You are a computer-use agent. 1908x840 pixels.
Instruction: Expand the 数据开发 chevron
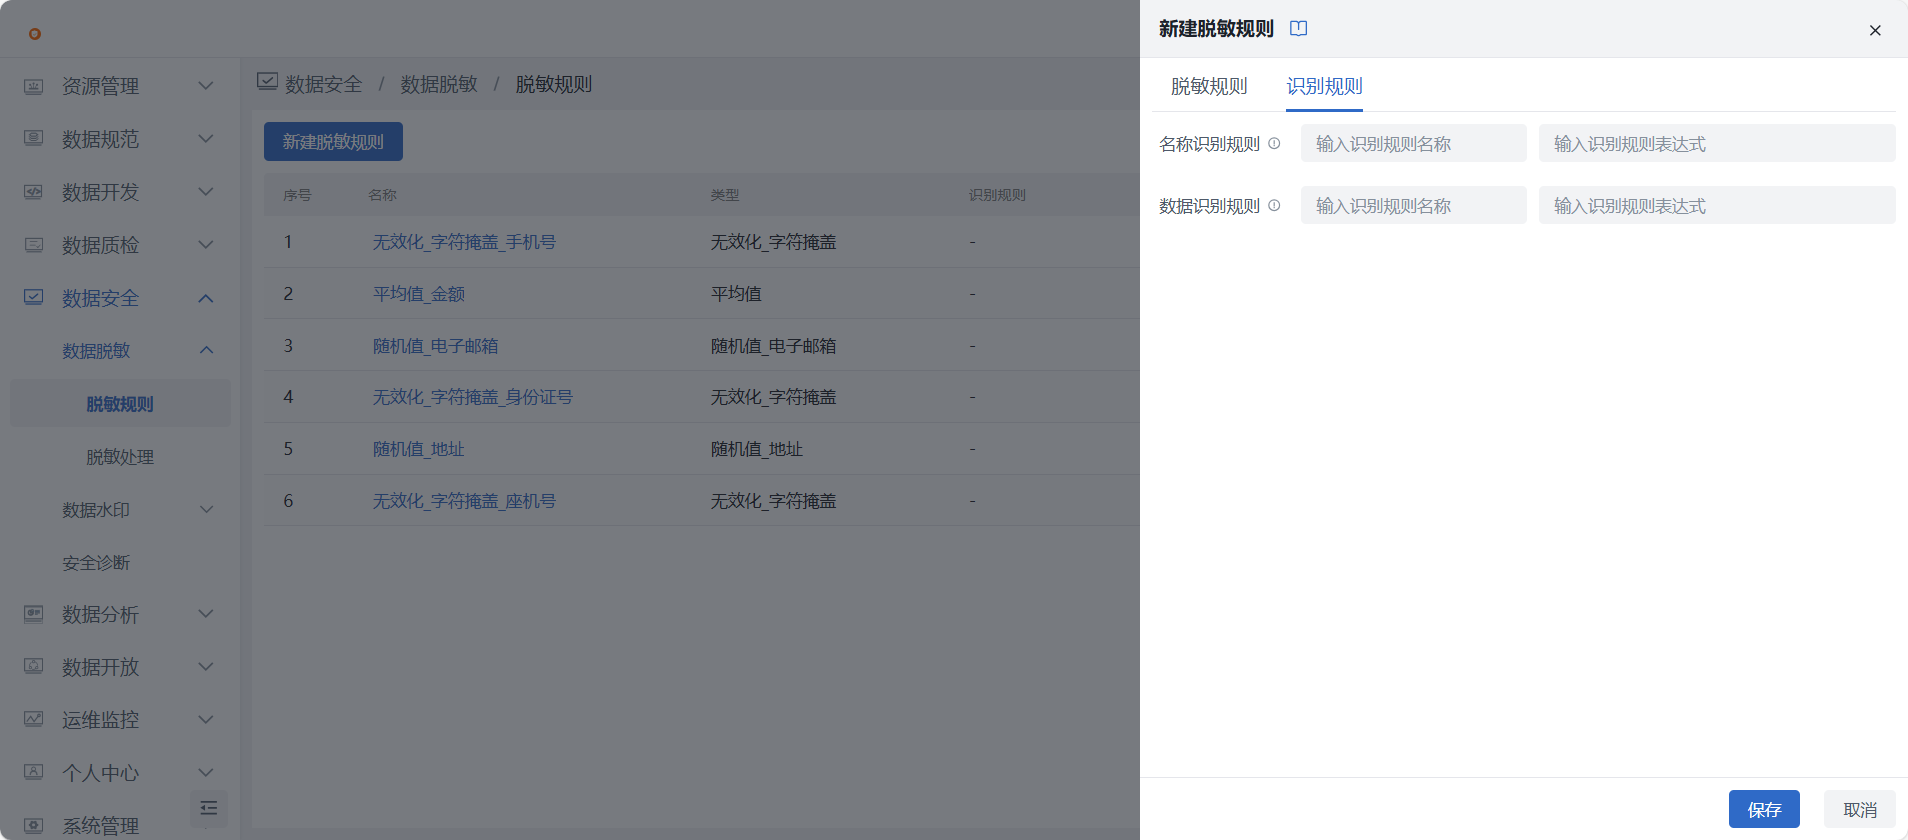tap(206, 191)
